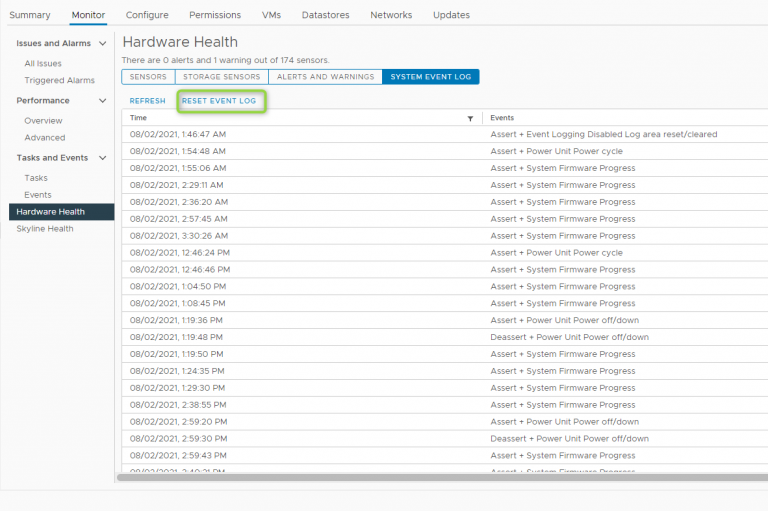
Task: Collapse the Tasks and Events section
Action: point(102,158)
